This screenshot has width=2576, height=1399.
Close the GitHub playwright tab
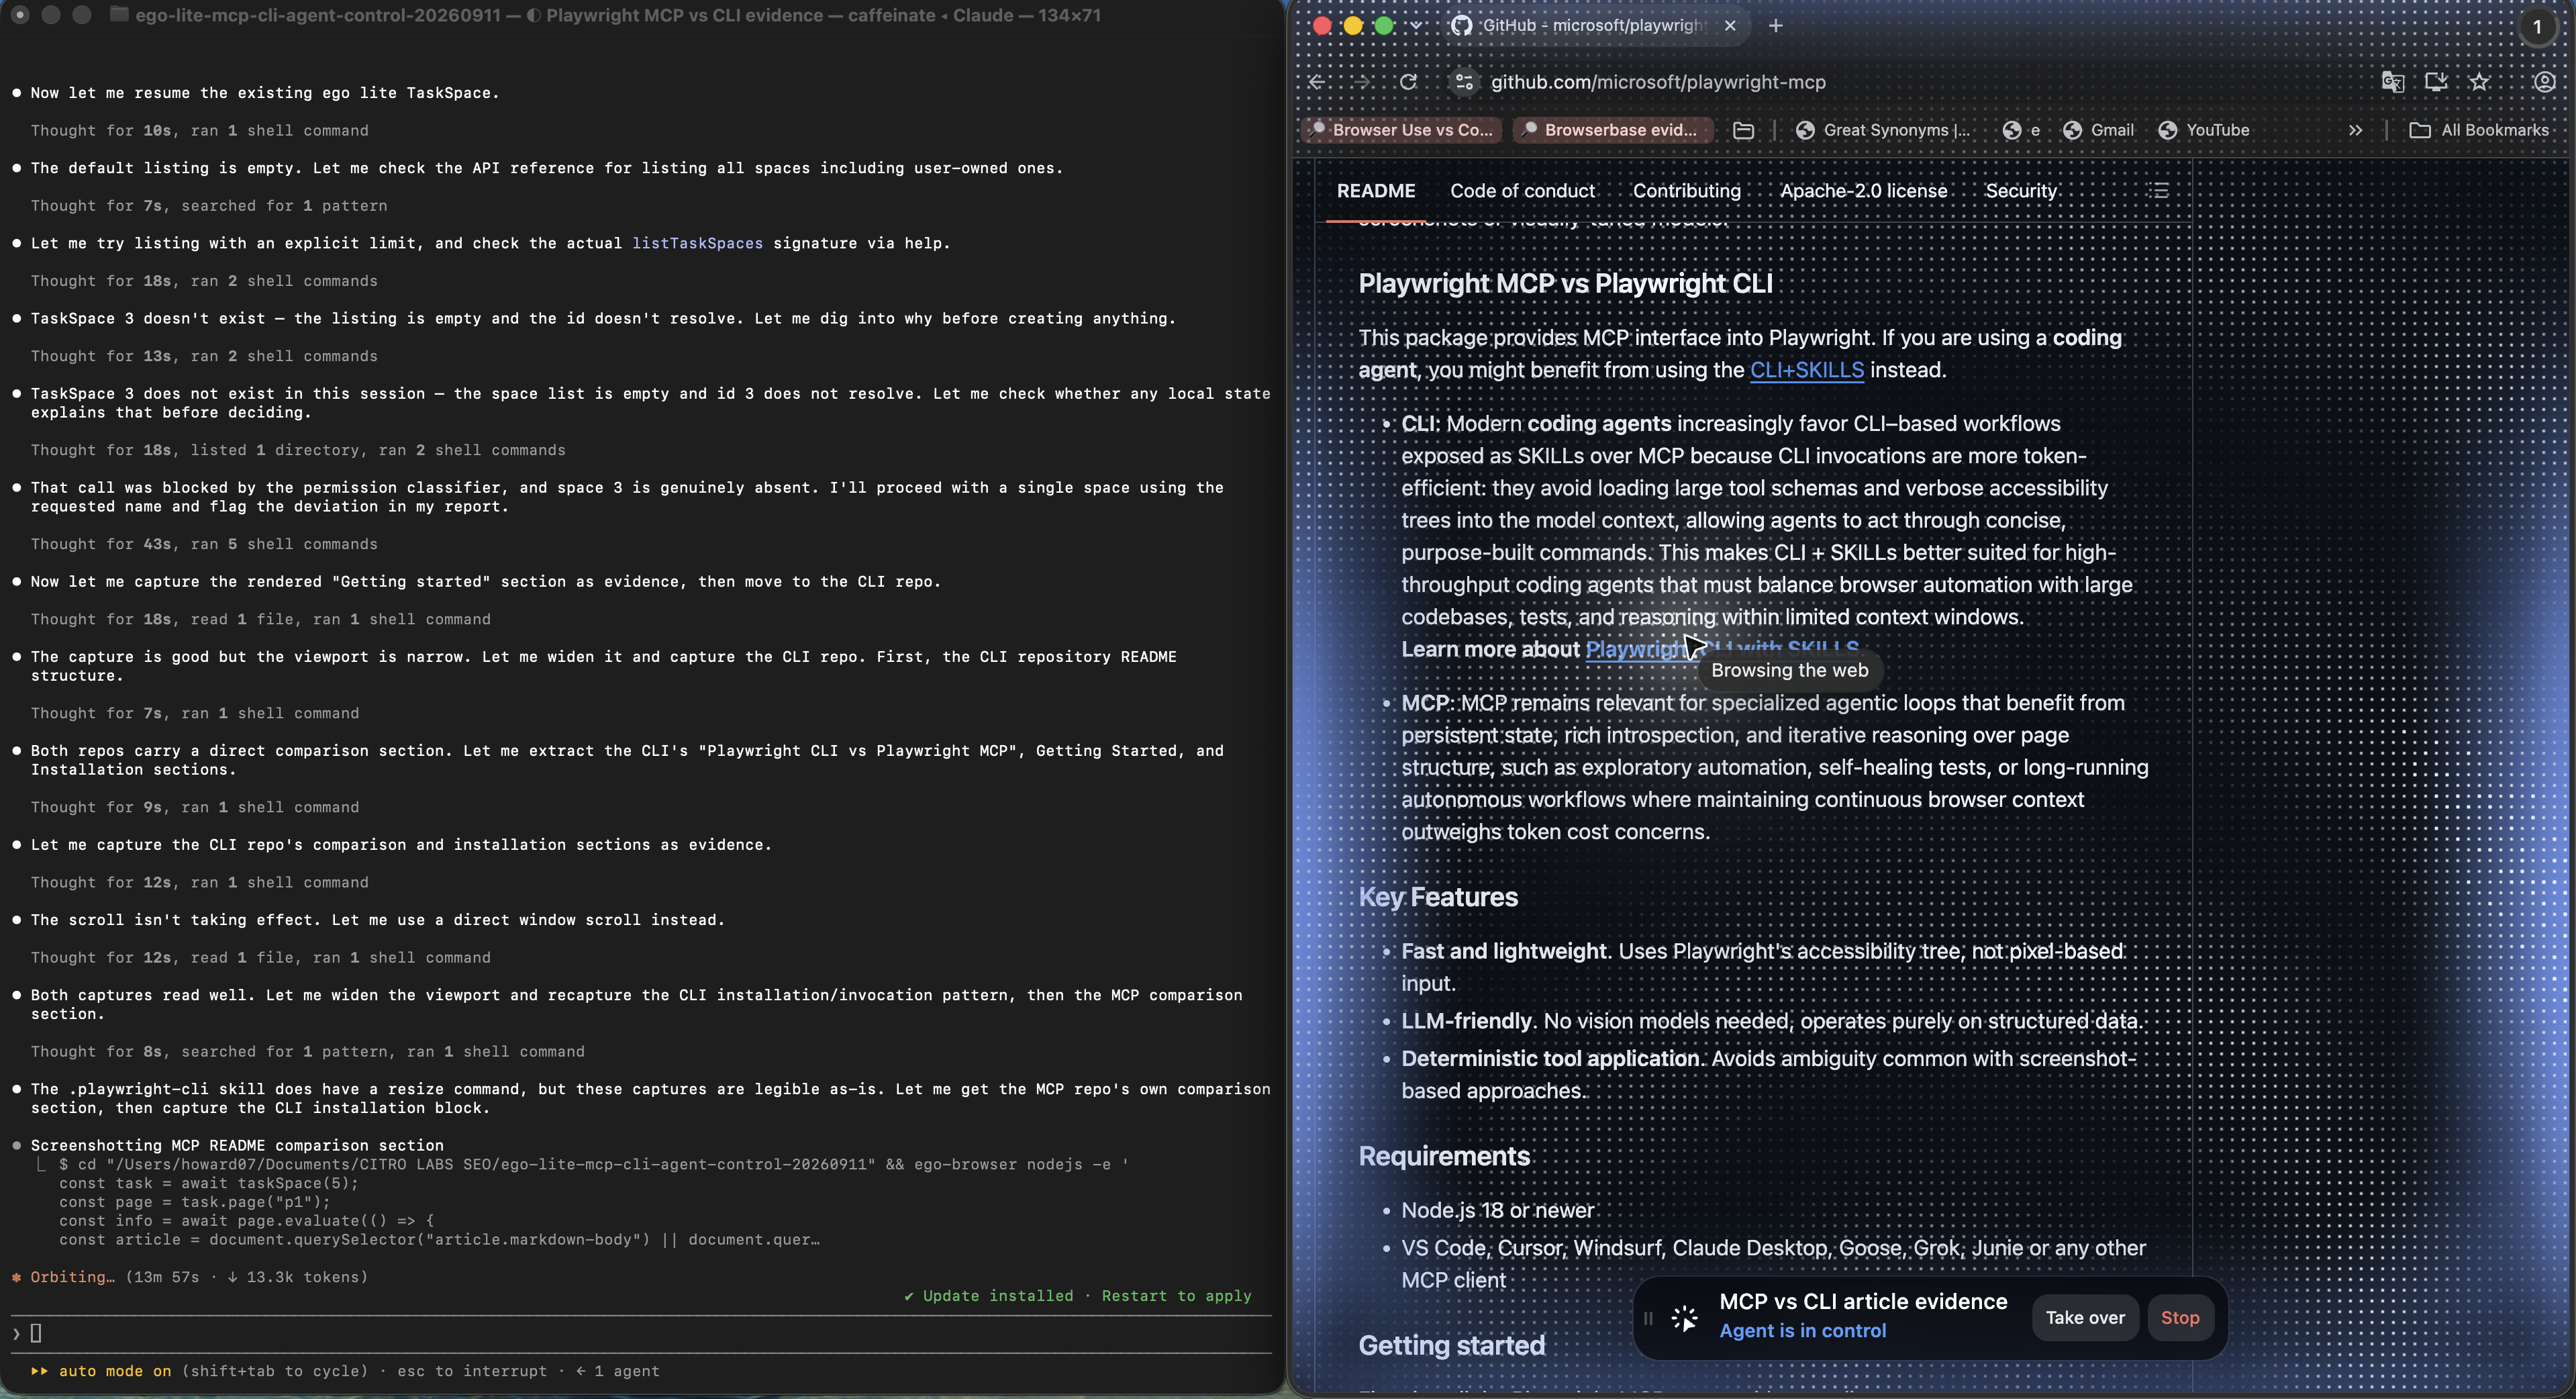(1730, 26)
